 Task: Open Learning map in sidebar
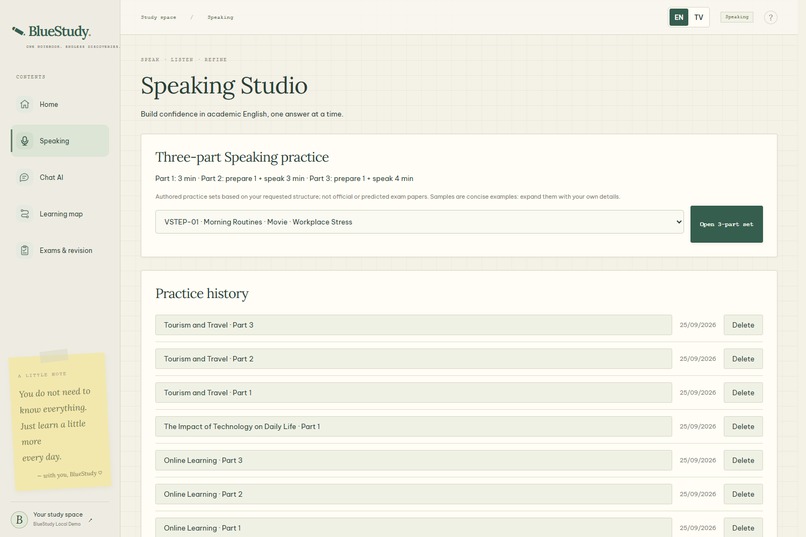click(60, 214)
